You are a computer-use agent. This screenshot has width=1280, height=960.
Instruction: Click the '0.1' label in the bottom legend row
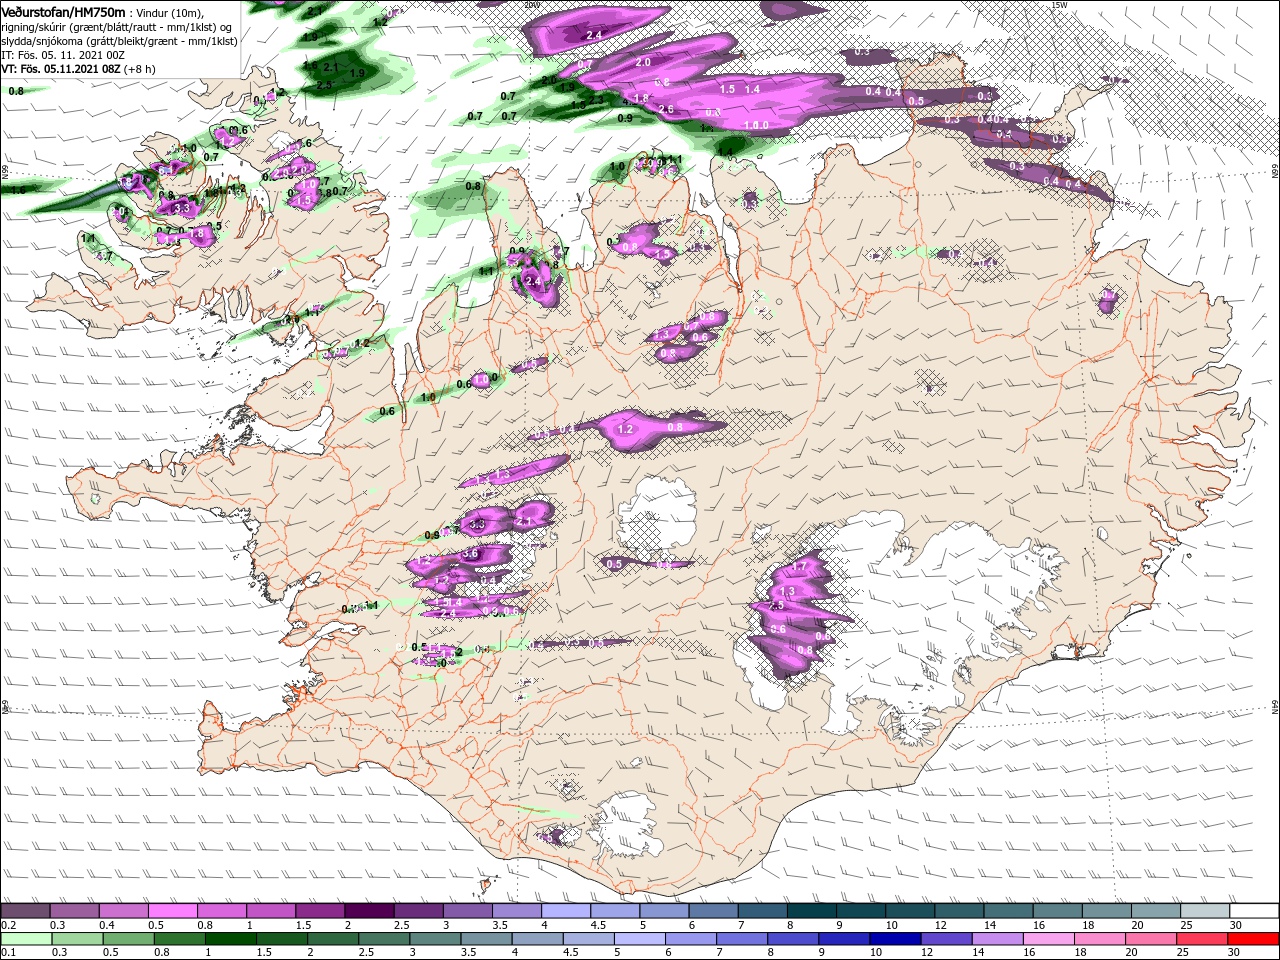click(x=9, y=953)
